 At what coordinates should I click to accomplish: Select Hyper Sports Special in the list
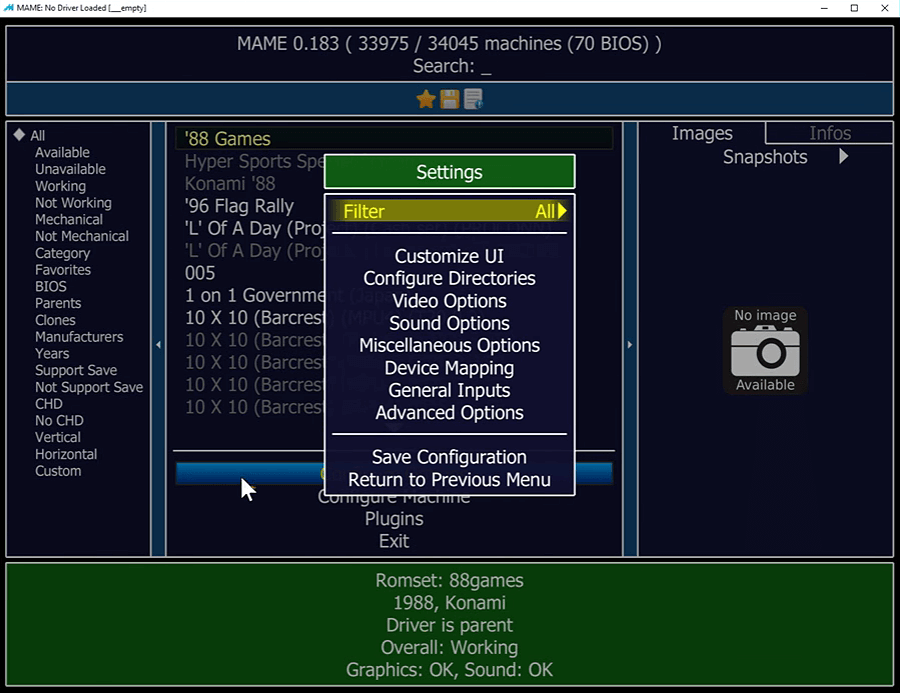[254, 161]
